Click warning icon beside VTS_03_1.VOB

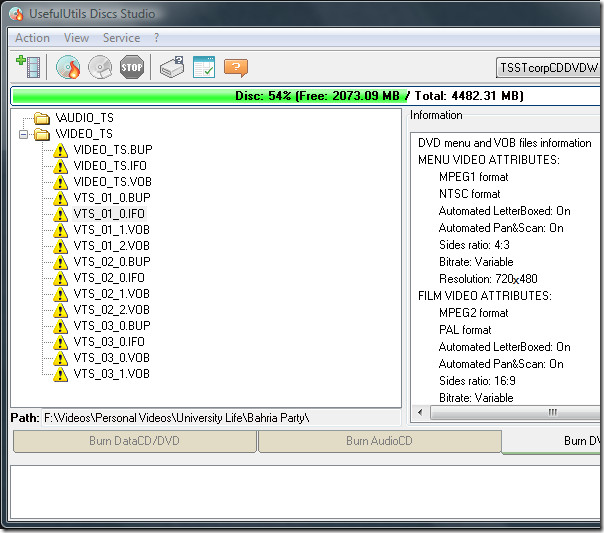60,374
